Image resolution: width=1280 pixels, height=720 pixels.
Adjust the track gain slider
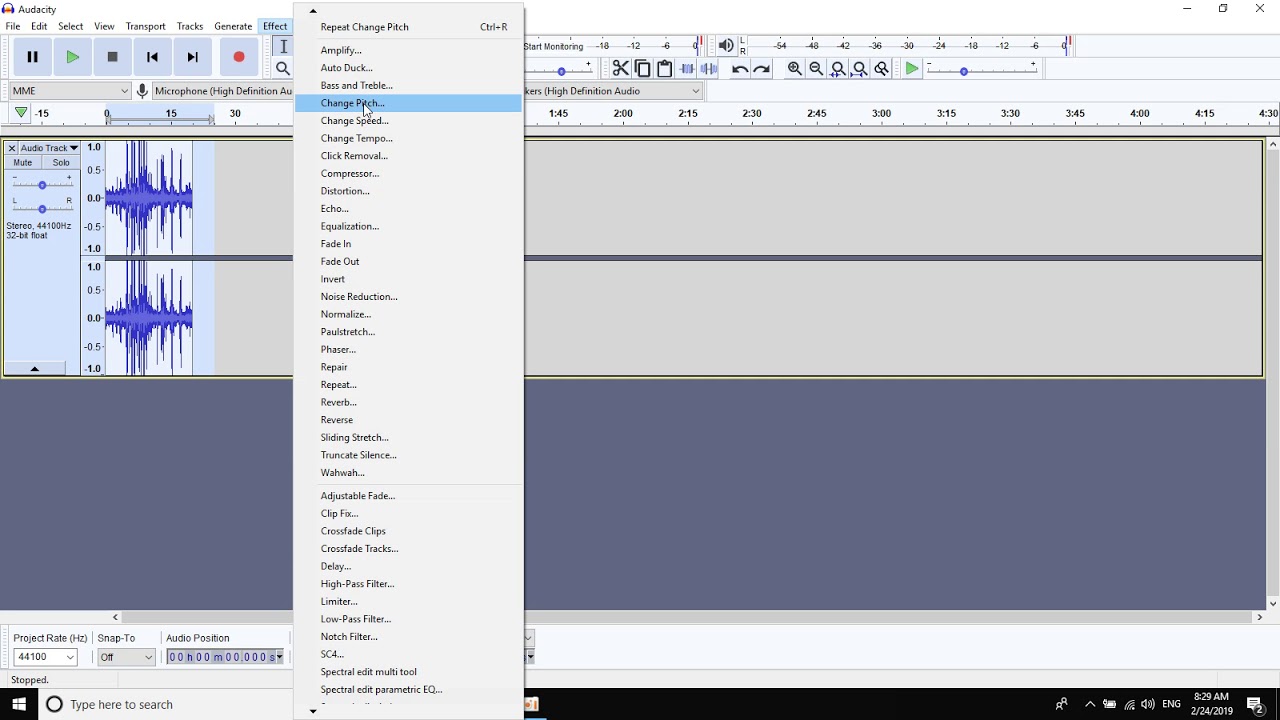(x=42, y=184)
